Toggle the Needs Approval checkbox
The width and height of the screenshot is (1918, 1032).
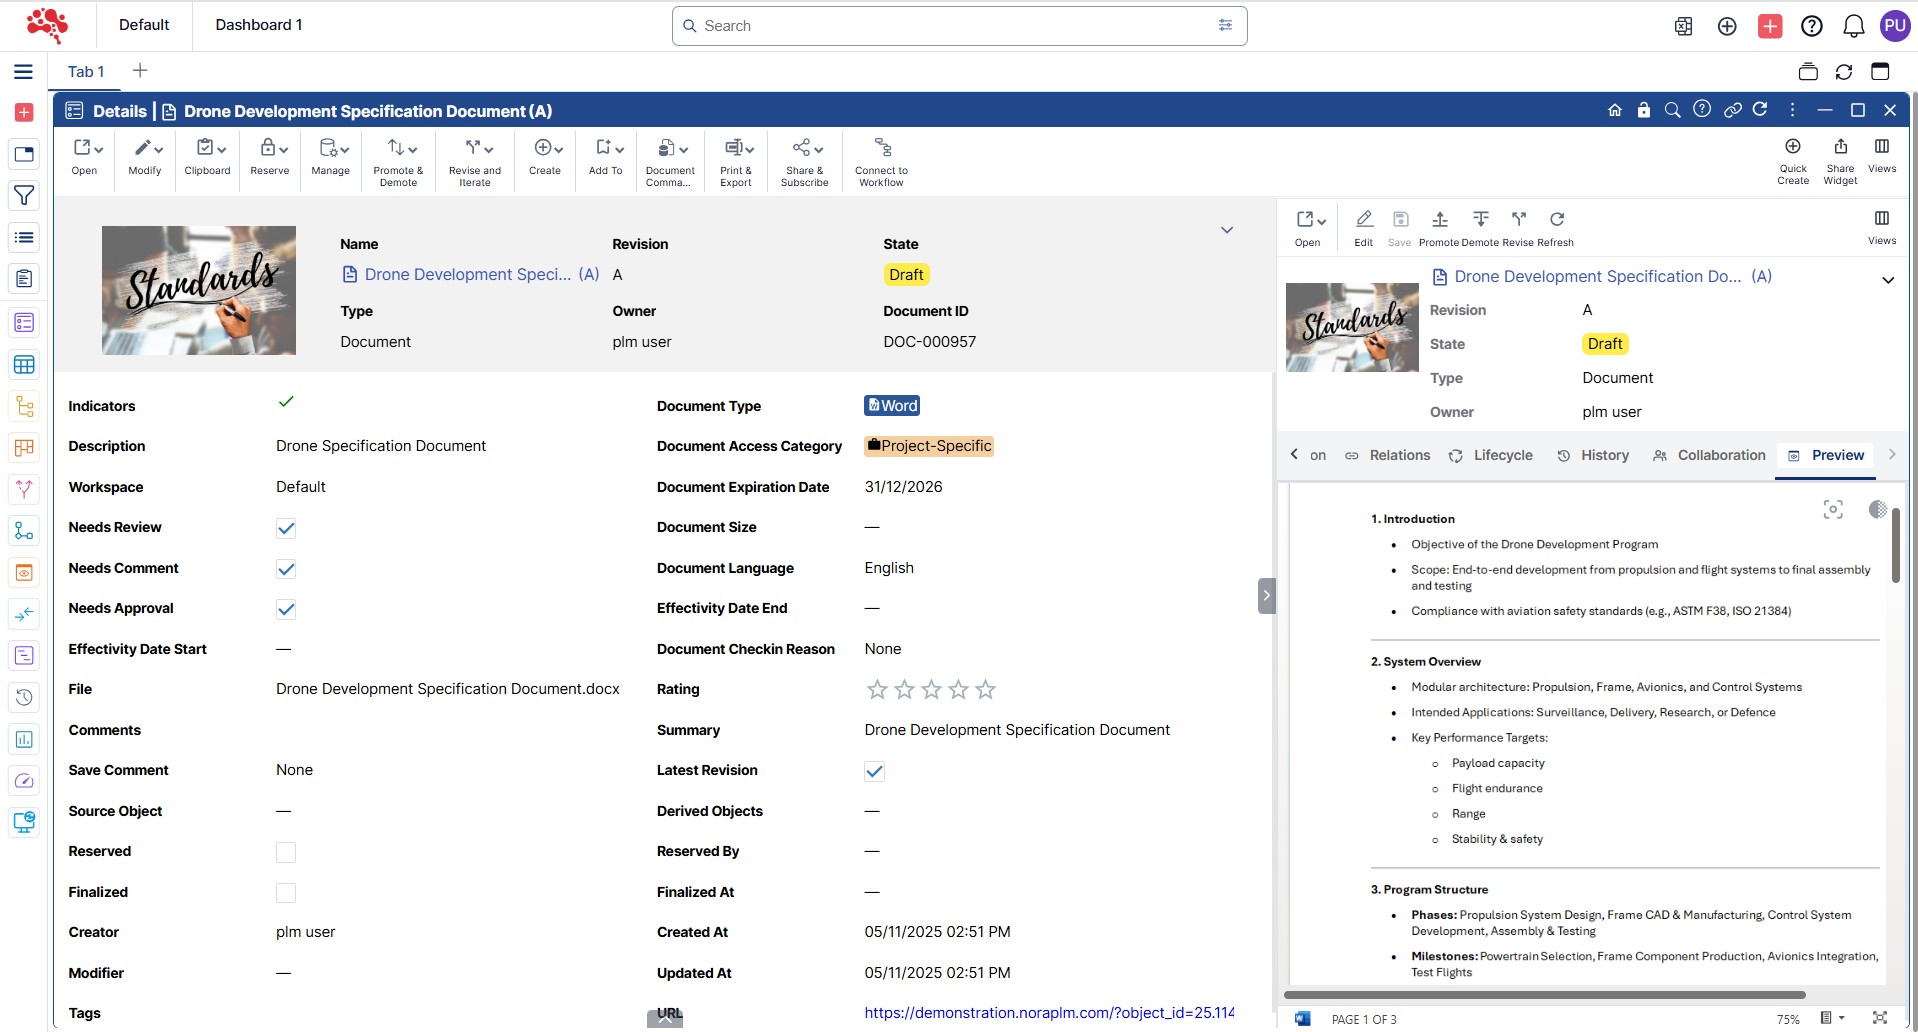286,609
